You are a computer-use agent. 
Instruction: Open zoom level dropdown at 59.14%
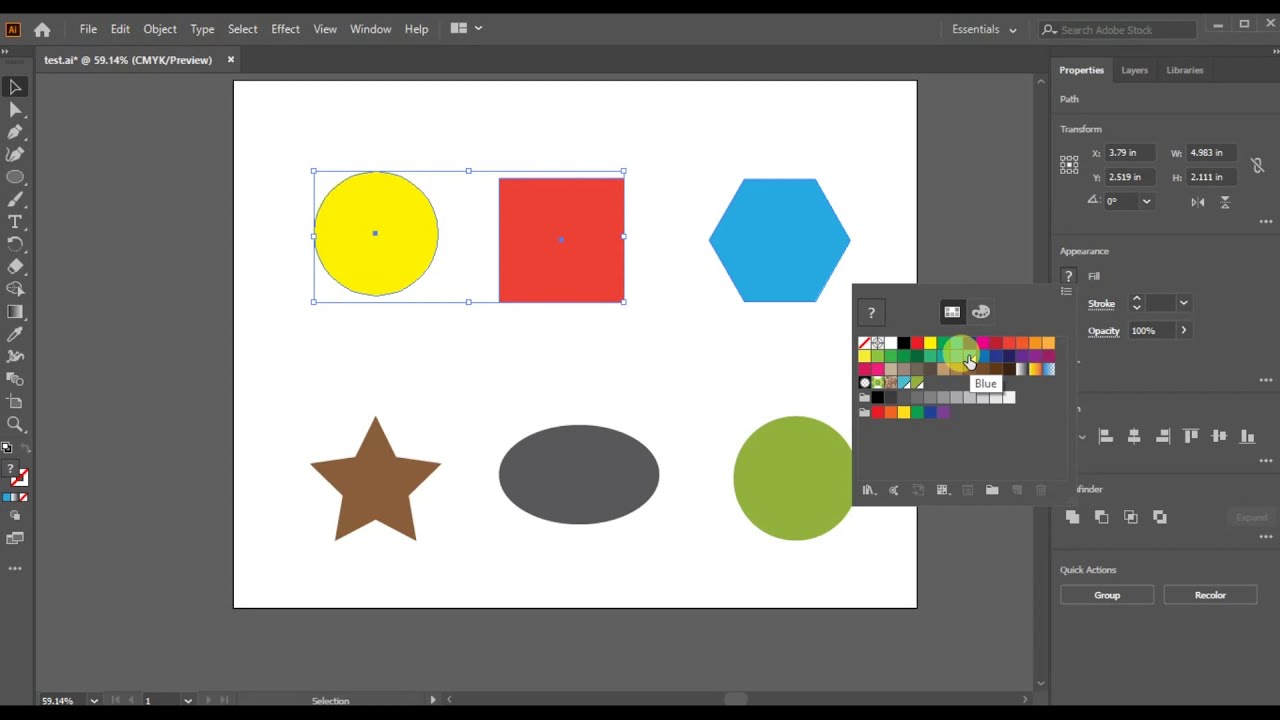tap(94, 701)
